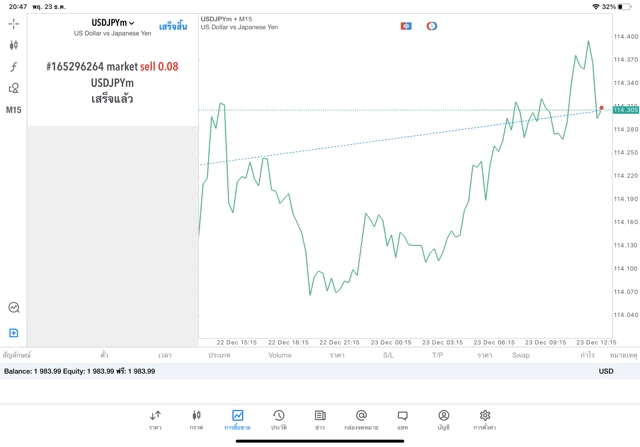Click the USDJPYm • M15 chart title
This screenshot has width=640, height=447.
(x=226, y=19)
